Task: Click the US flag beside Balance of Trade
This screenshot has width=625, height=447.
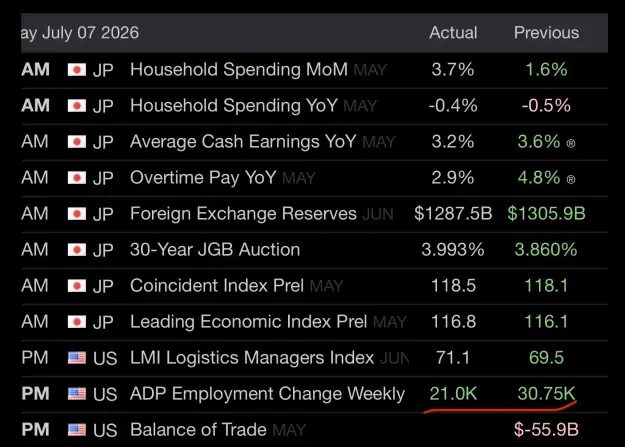Action: 77,430
